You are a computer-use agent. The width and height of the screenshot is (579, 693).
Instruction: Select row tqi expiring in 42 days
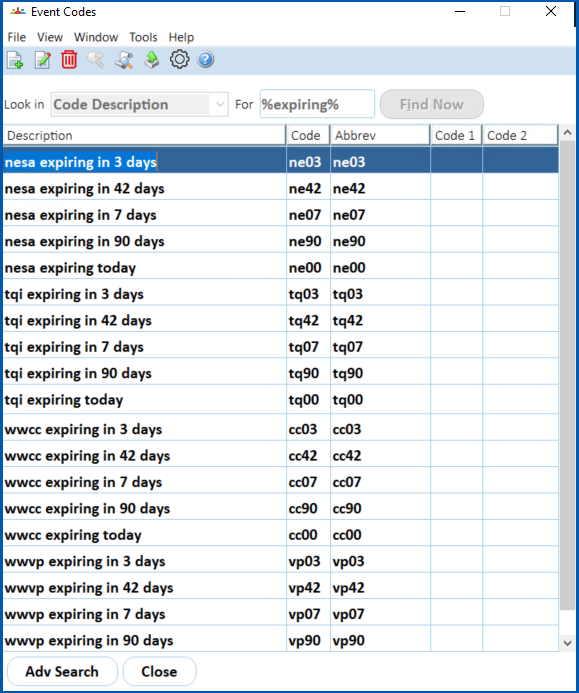click(281, 319)
